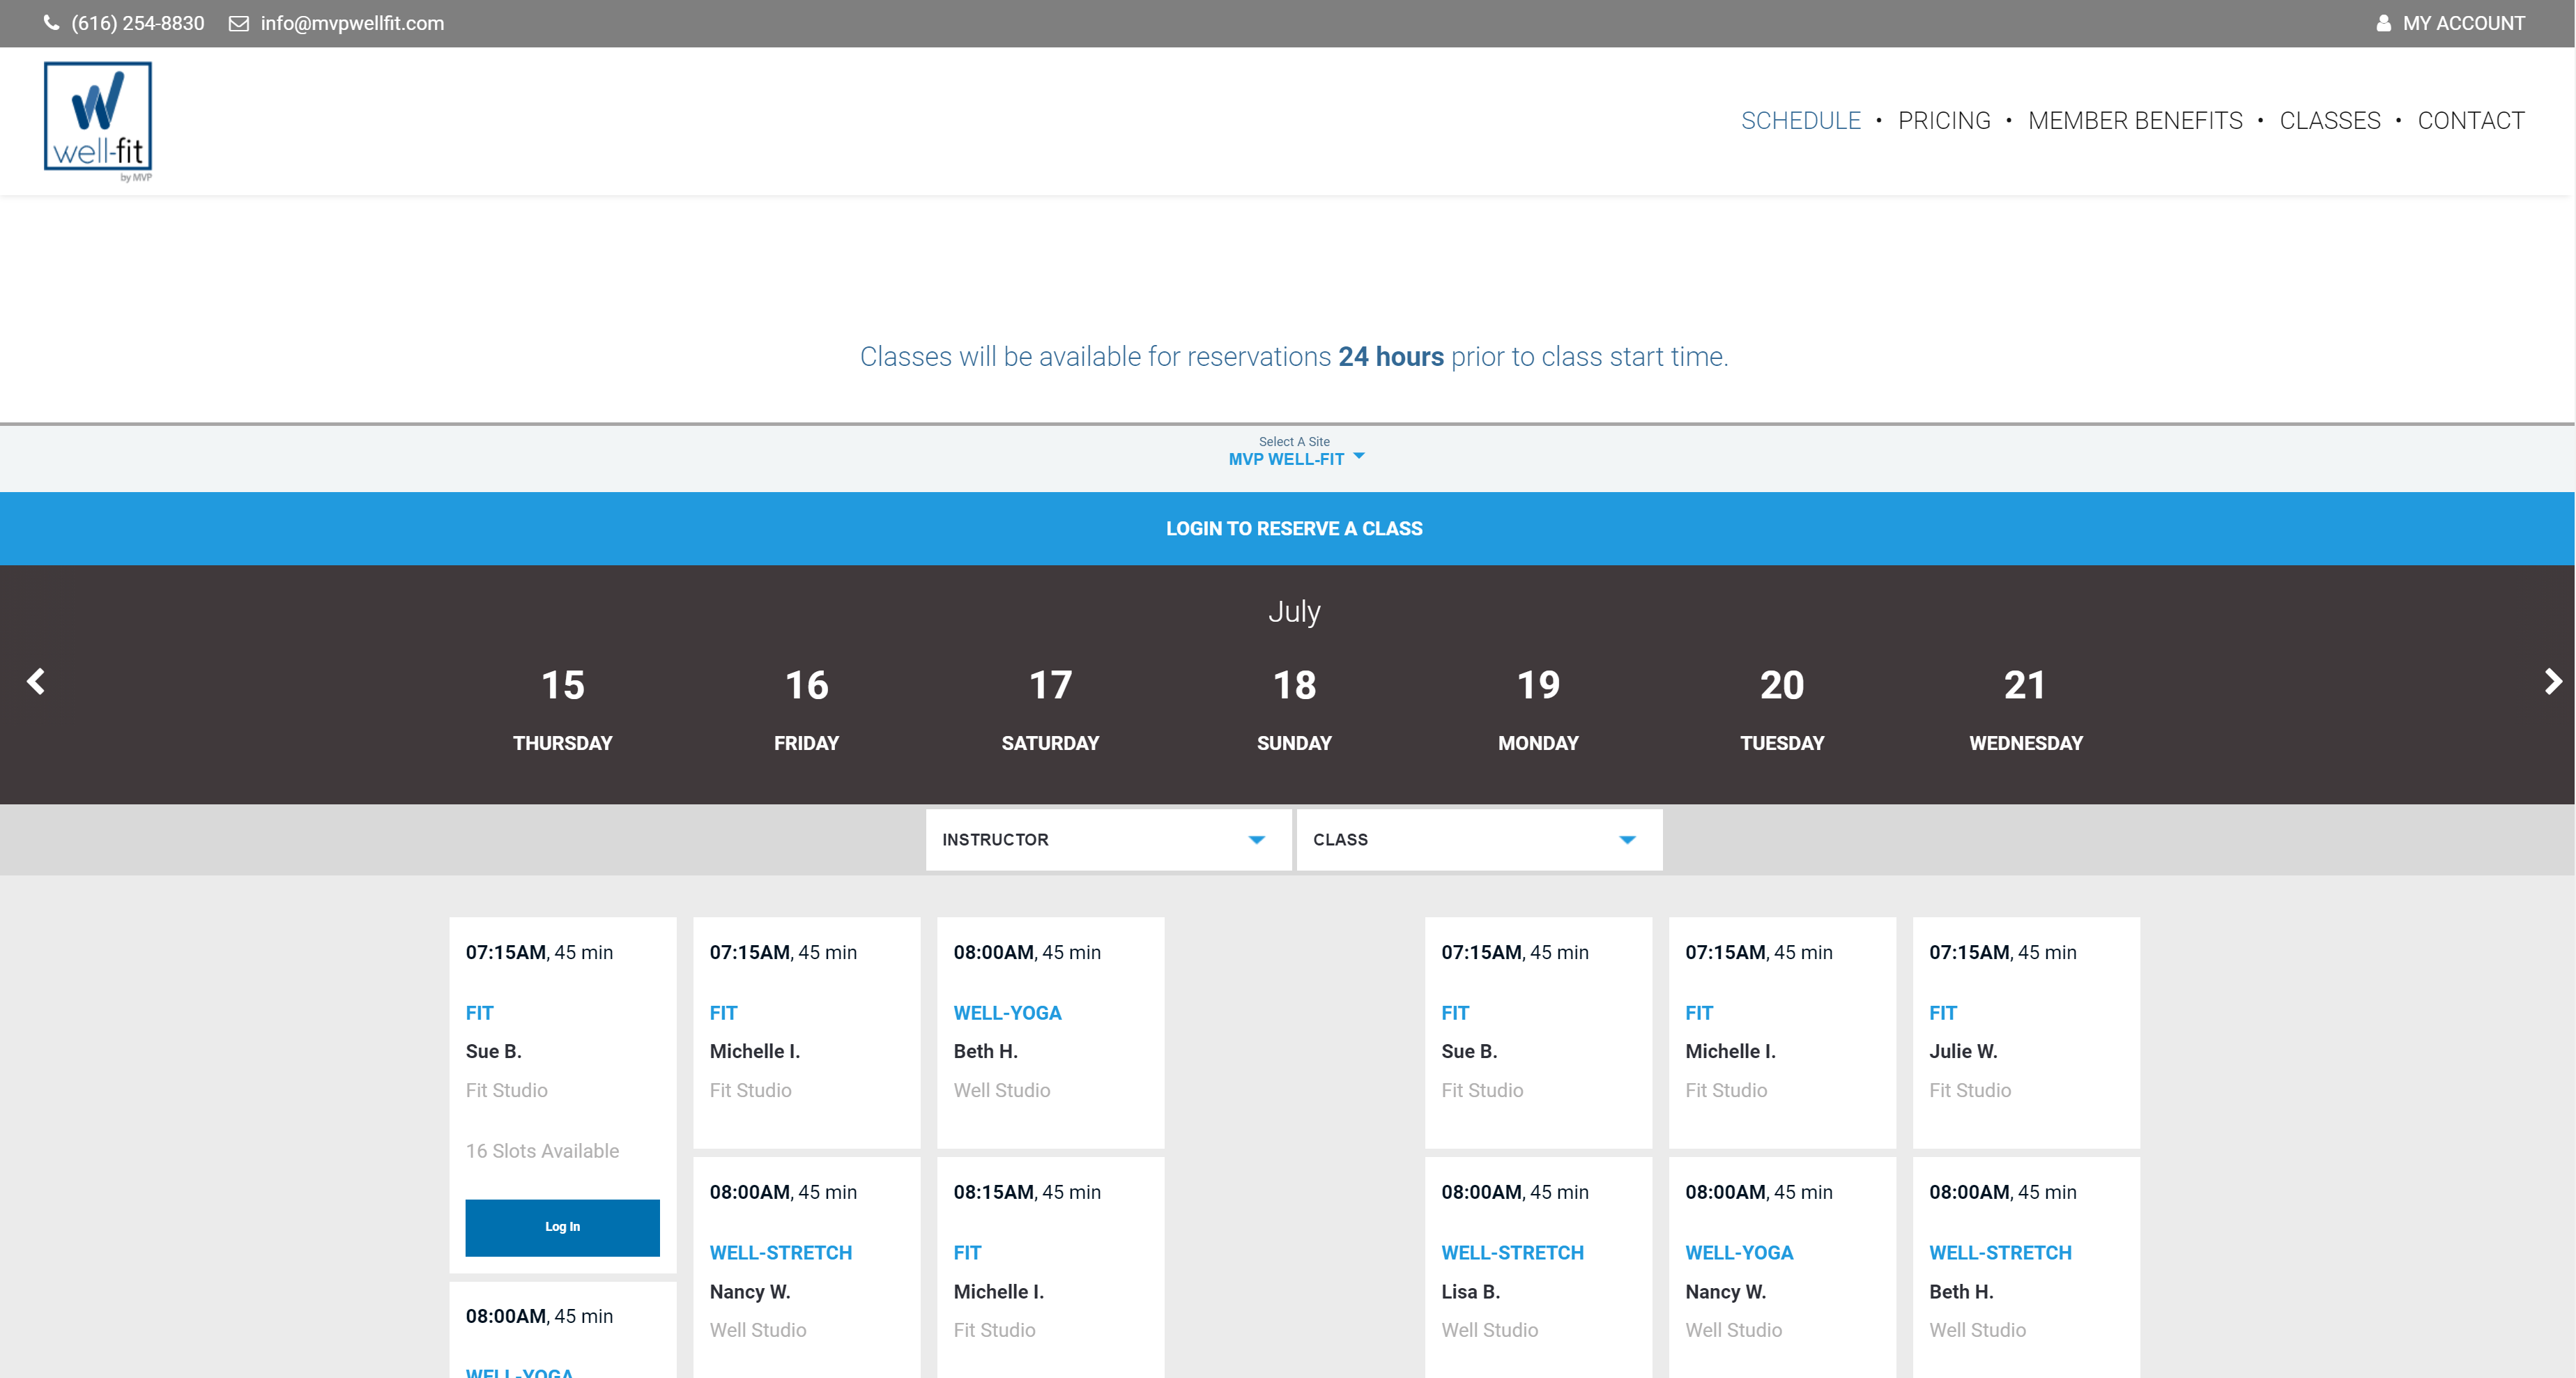Viewport: 2576px width, 1378px height.
Task: Click the email envelope icon
Action: pos(238,22)
